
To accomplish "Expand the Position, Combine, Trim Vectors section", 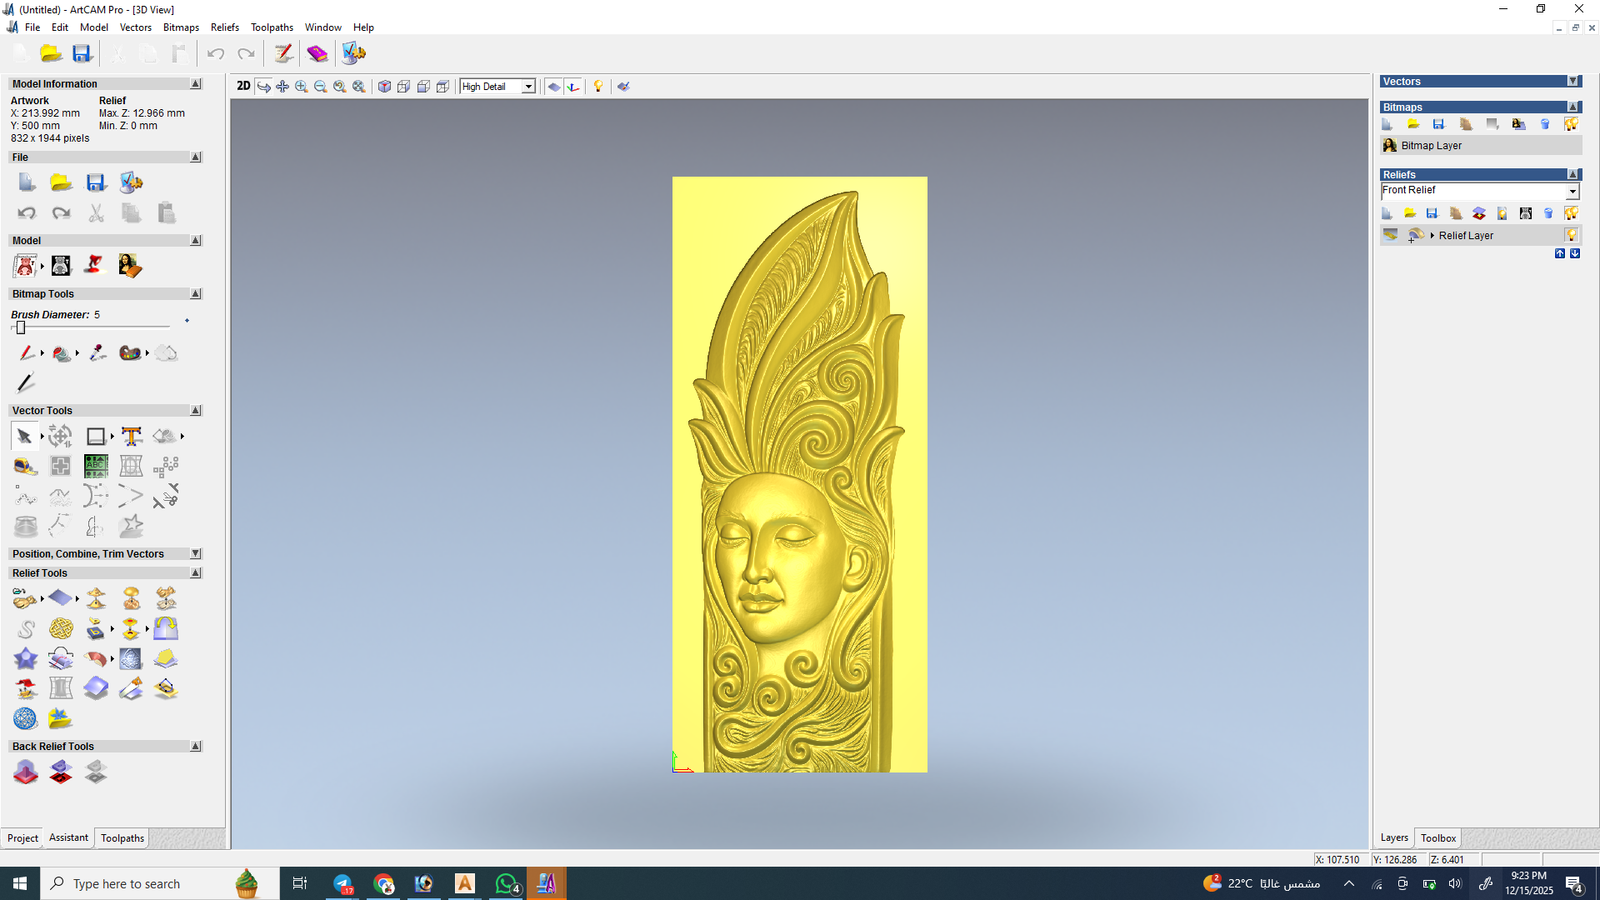I will pos(196,554).
